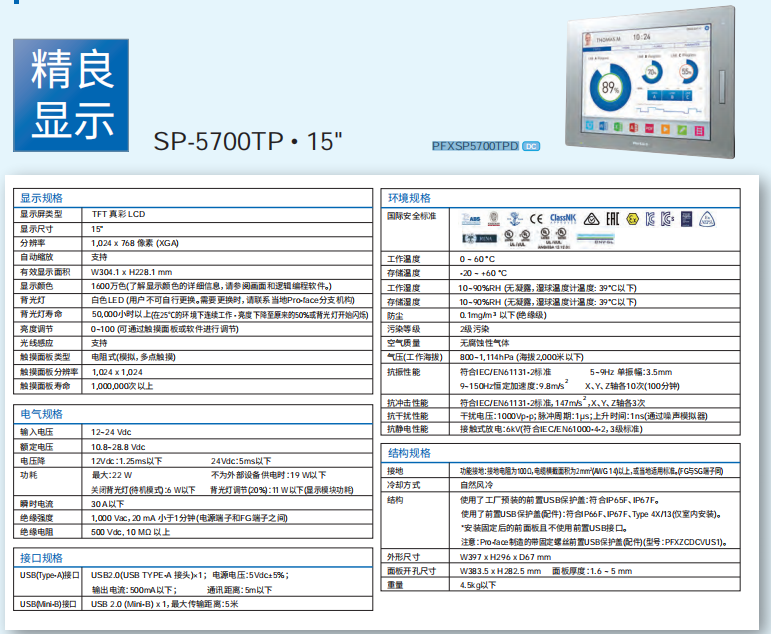
Task: Click the 面板厚度:1.6 ~ 5 mm text
Action: click(x=592, y=572)
